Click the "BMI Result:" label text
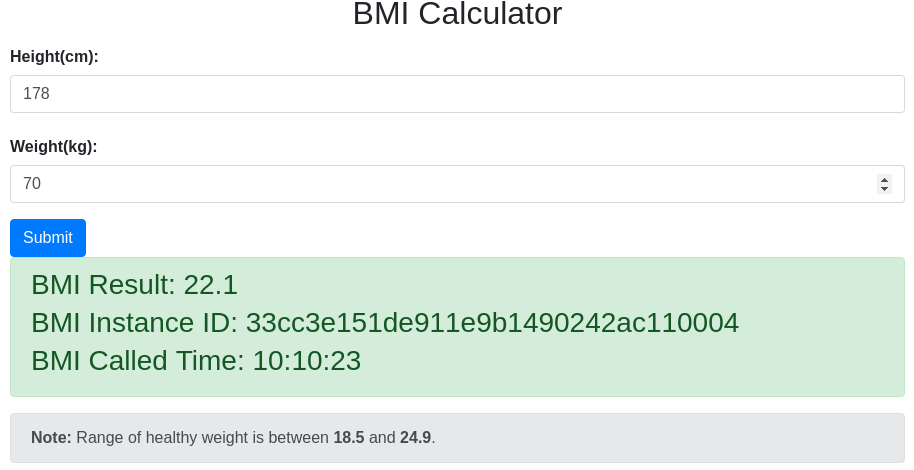Screen dimensions: 914x470 pyautogui.click(x=104, y=285)
